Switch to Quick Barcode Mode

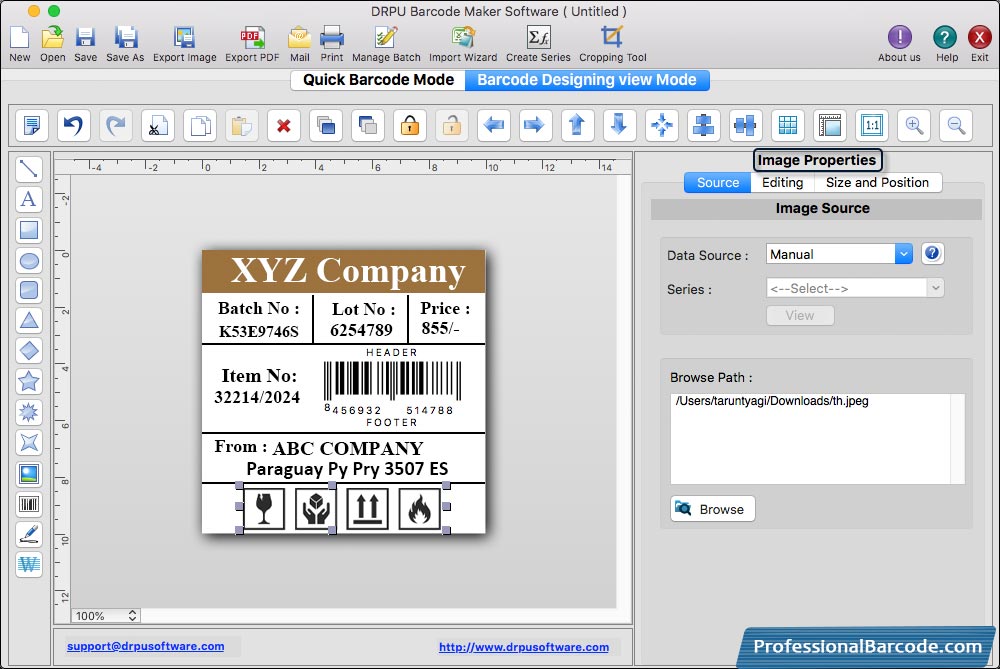pyautogui.click(x=378, y=80)
